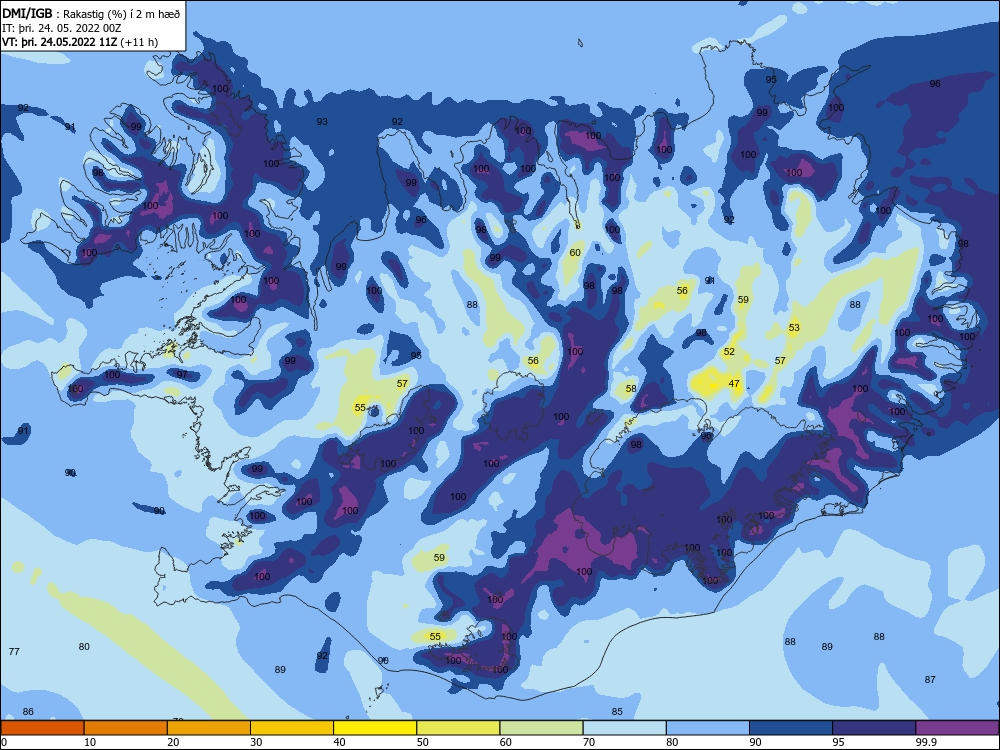
Task: Click the 'IT: þri. 24. 05. 2022 00Z' line
Action: (x=61, y=28)
